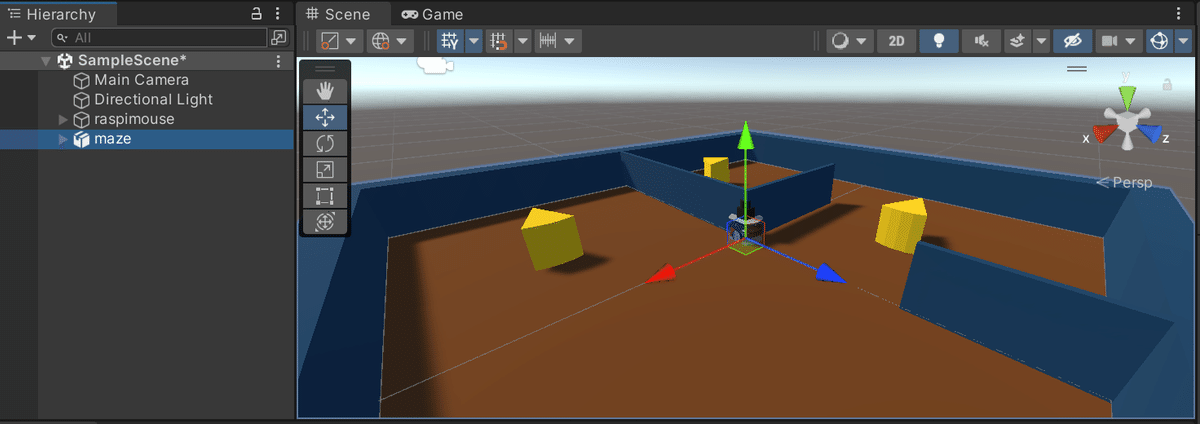This screenshot has height=424, width=1200.
Task: Open the SampleScene kebab menu
Action: 278,61
